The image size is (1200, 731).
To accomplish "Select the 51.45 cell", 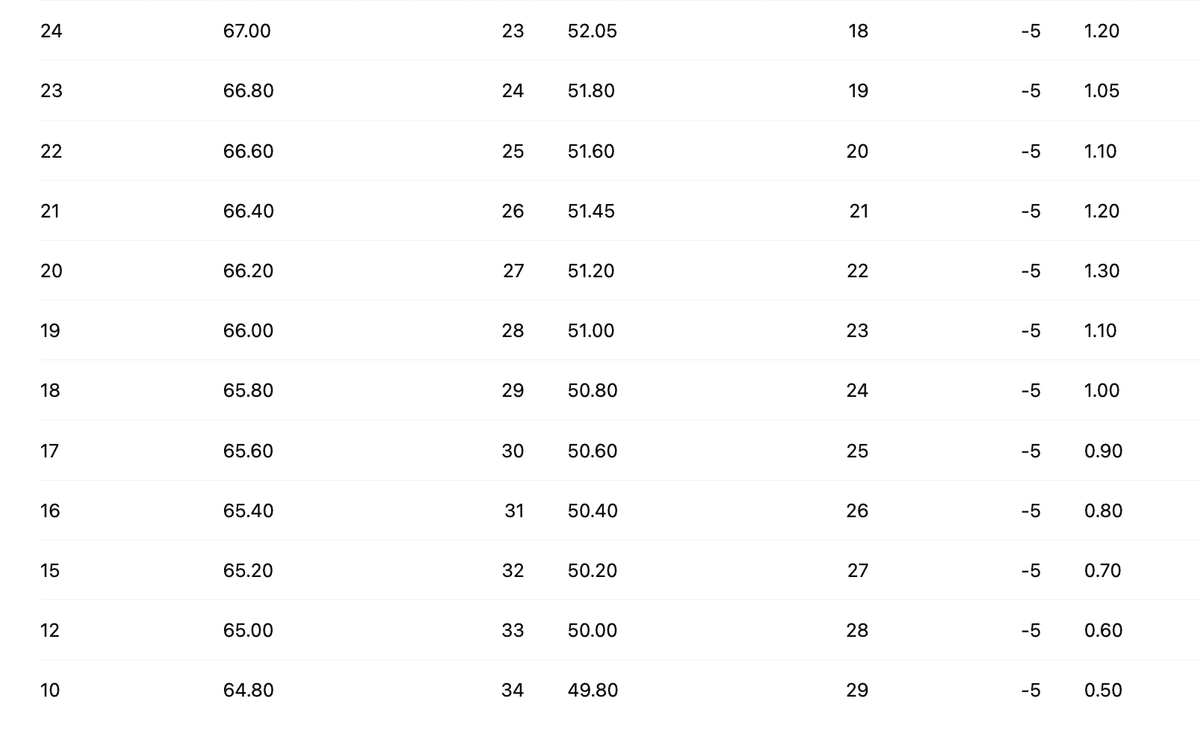I will 591,211.
